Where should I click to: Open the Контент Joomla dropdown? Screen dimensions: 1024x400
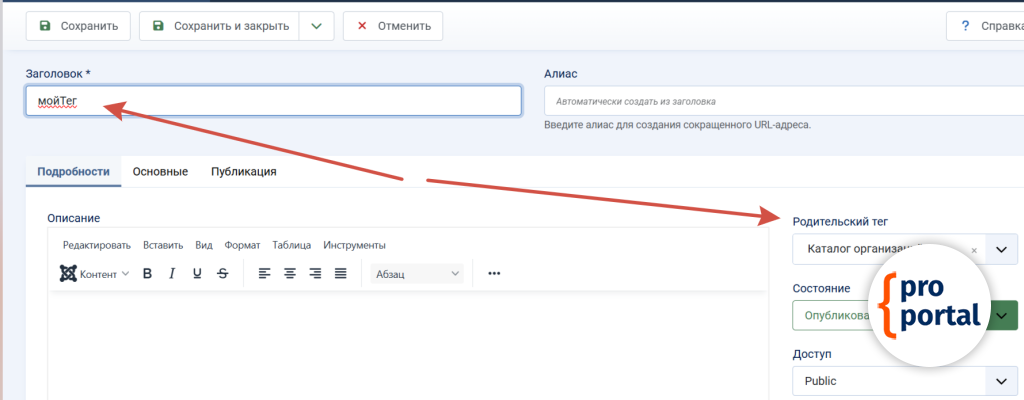pos(95,274)
